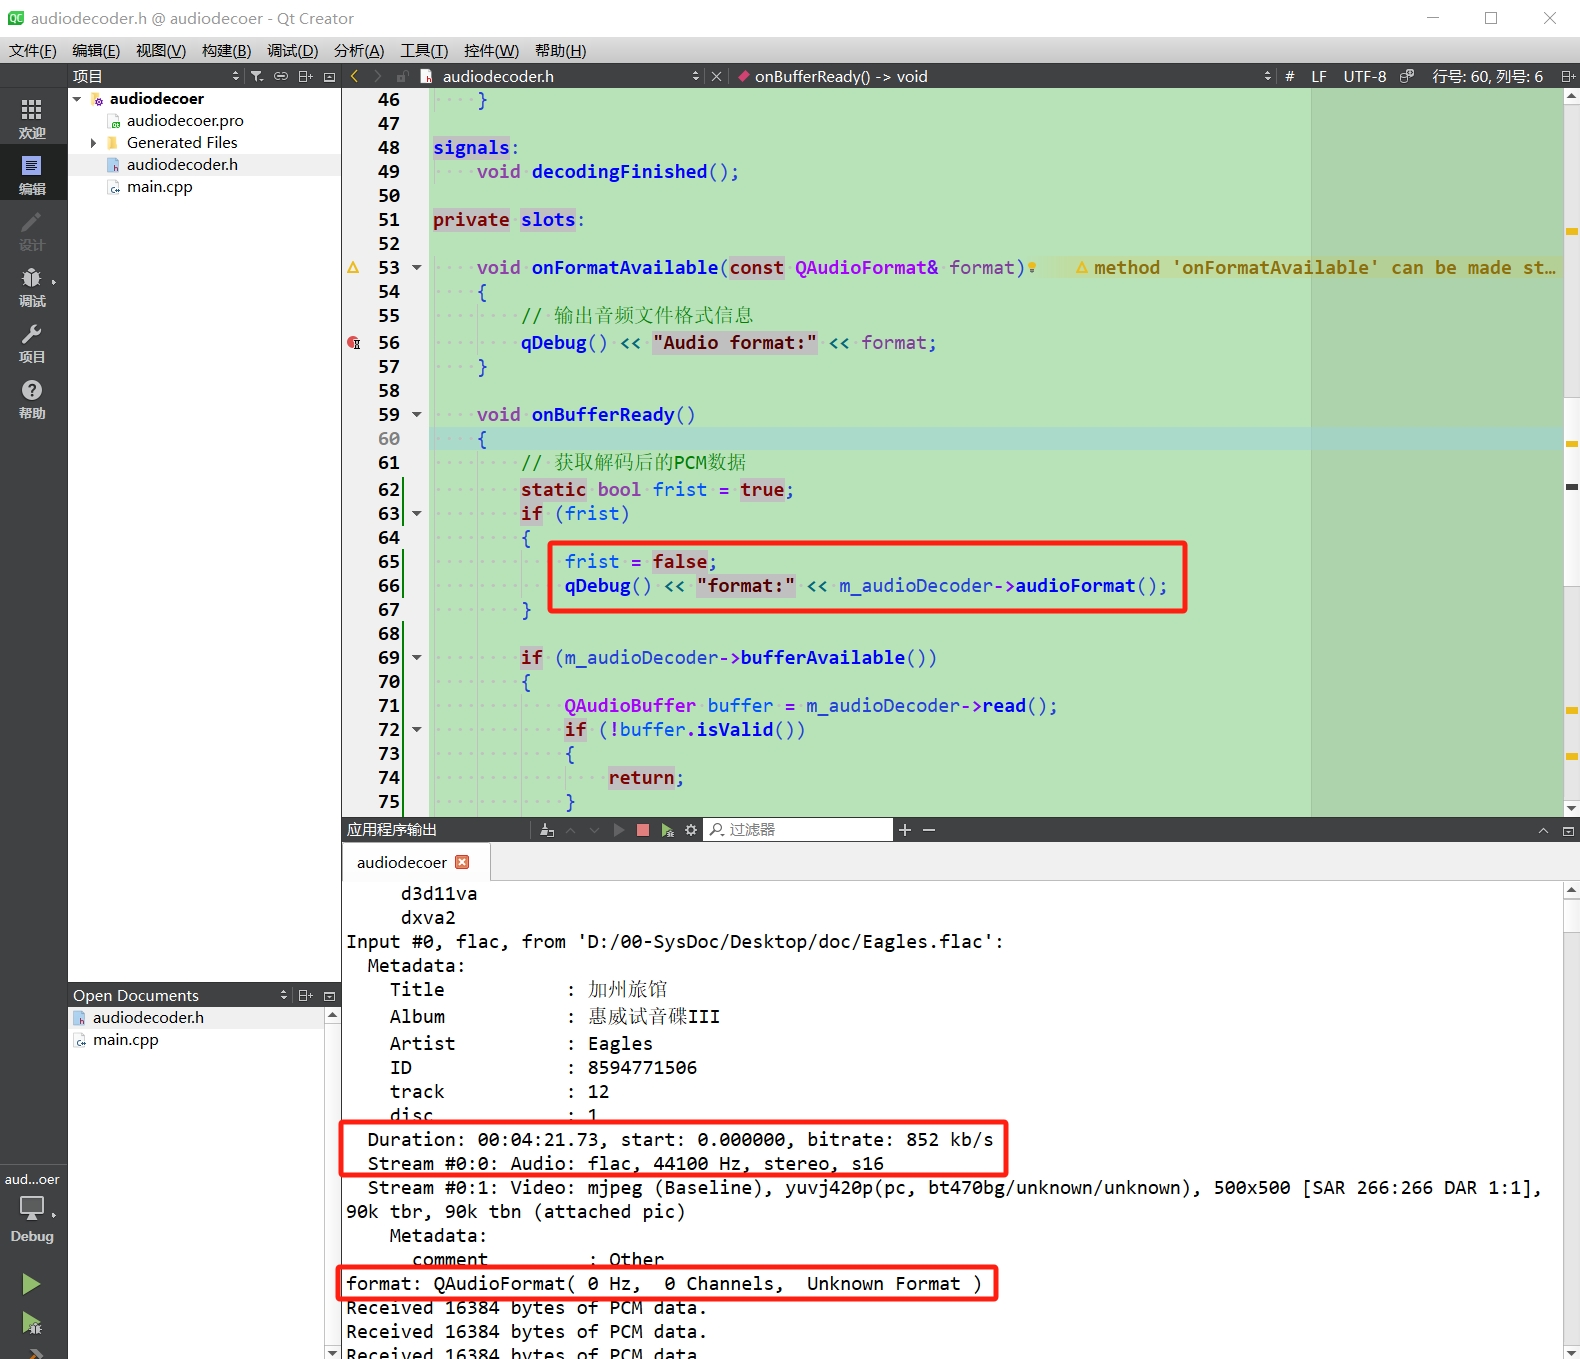Collapse the audiodecoer project tree node
The height and width of the screenshot is (1359, 1580).
(x=78, y=99)
